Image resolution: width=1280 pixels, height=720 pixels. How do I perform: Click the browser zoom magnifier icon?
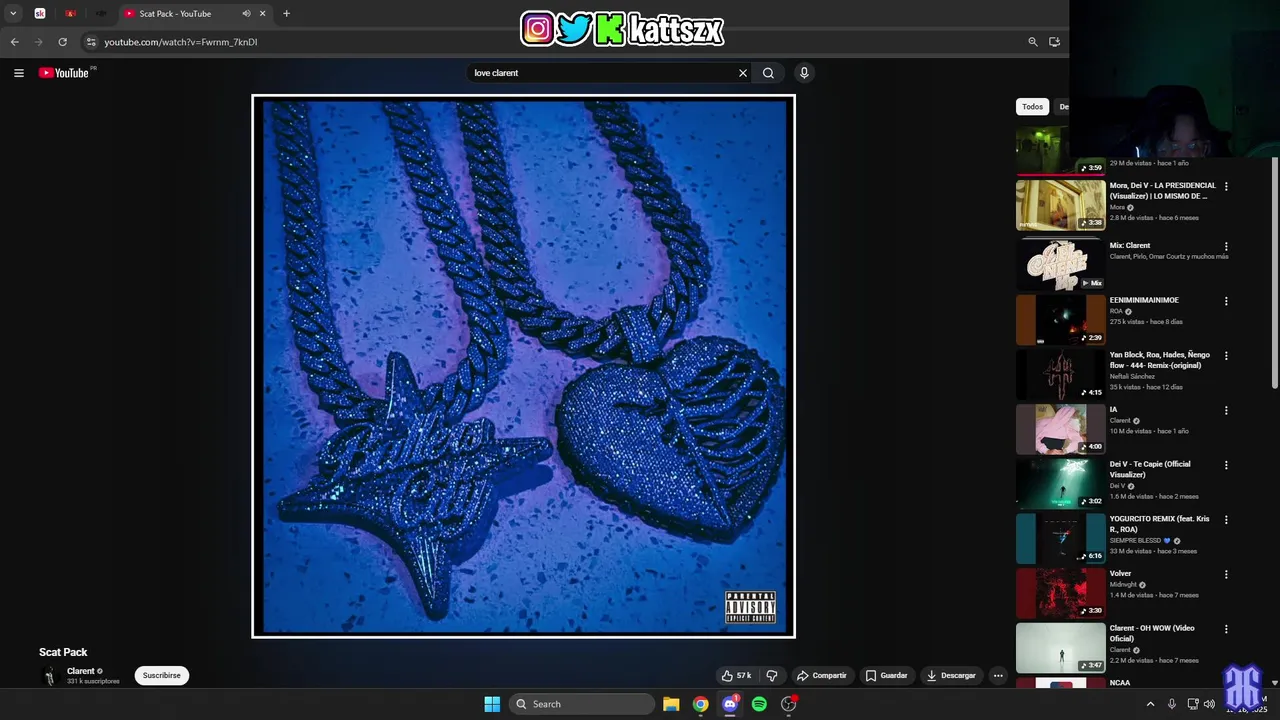(1033, 42)
